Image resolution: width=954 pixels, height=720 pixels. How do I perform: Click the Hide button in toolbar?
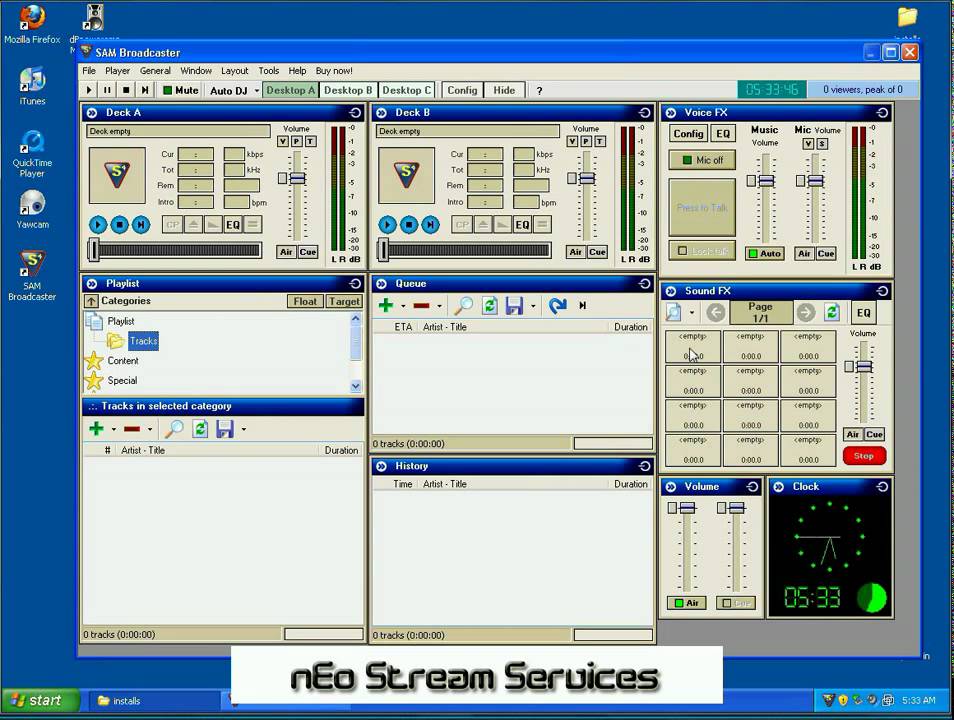pos(504,90)
